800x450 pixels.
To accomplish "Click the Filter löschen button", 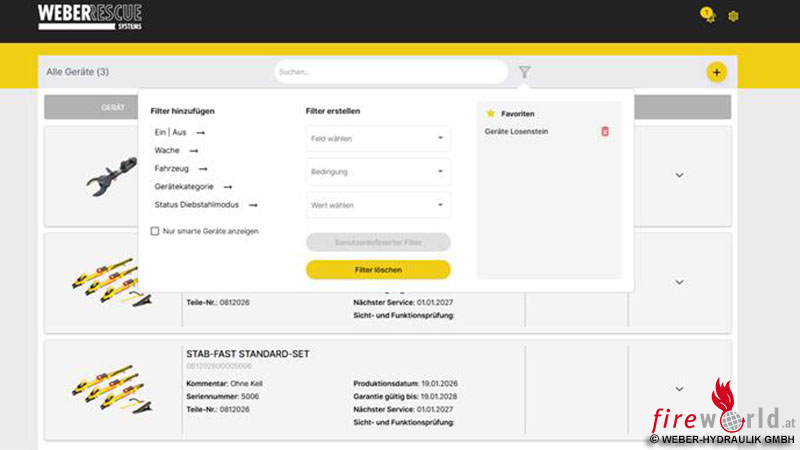I will click(x=378, y=270).
